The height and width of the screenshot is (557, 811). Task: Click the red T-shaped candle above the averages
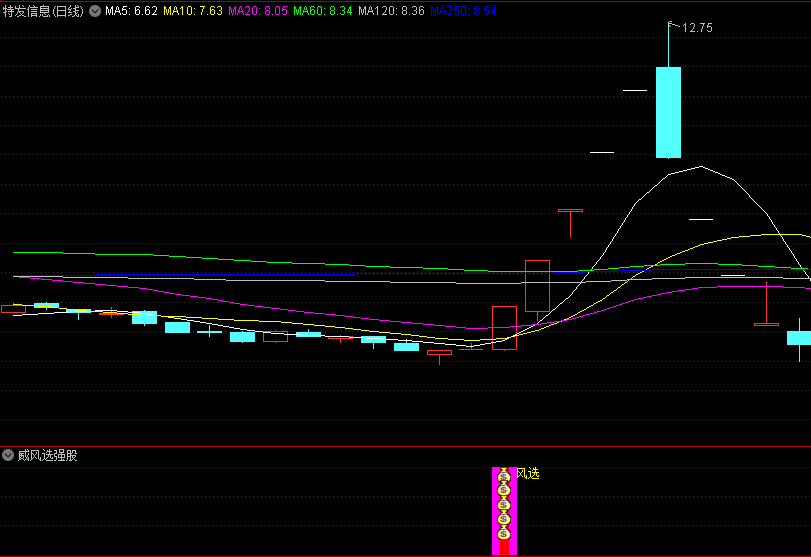point(570,222)
